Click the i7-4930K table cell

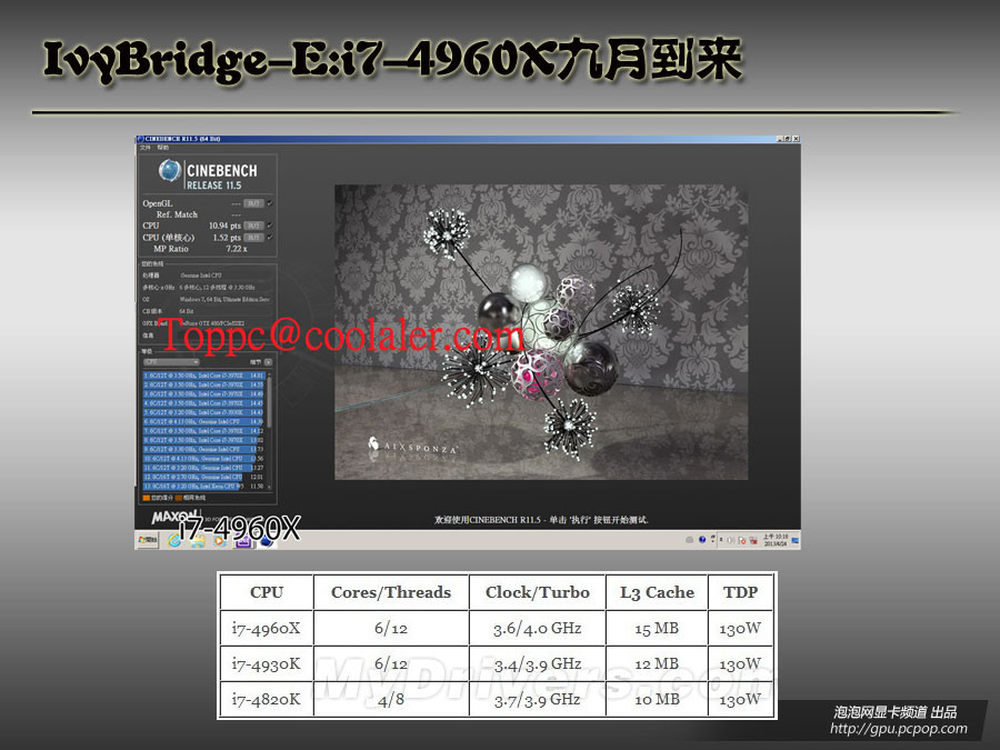coord(267,664)
